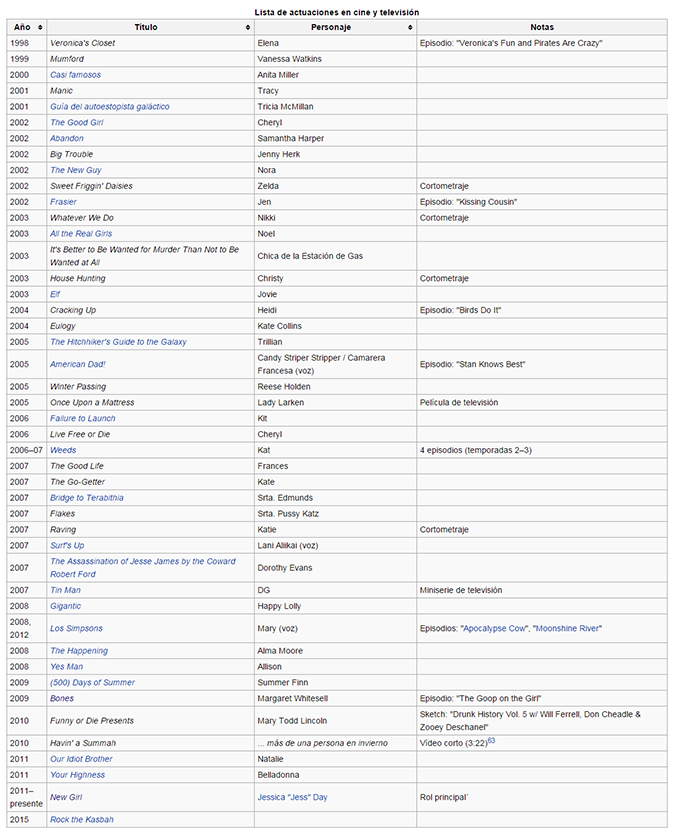Open the Gigantic film link

(66, 606)
